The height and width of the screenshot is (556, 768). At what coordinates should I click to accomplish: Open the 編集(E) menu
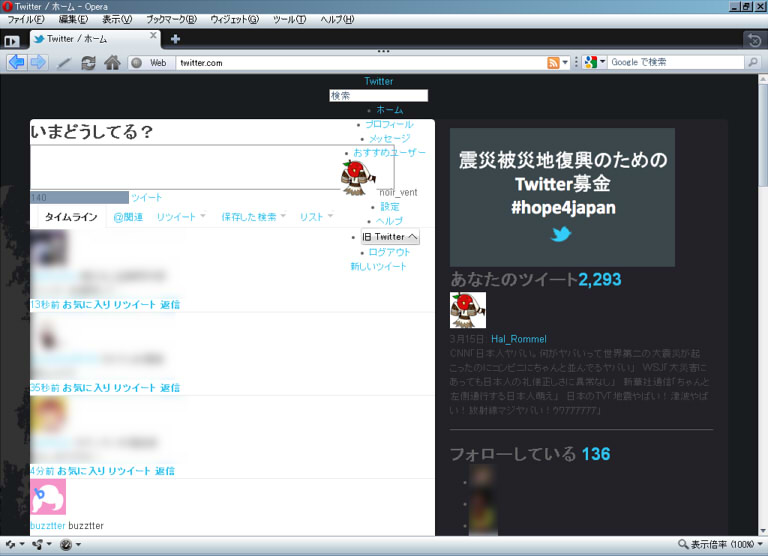[x=73, y=20]
